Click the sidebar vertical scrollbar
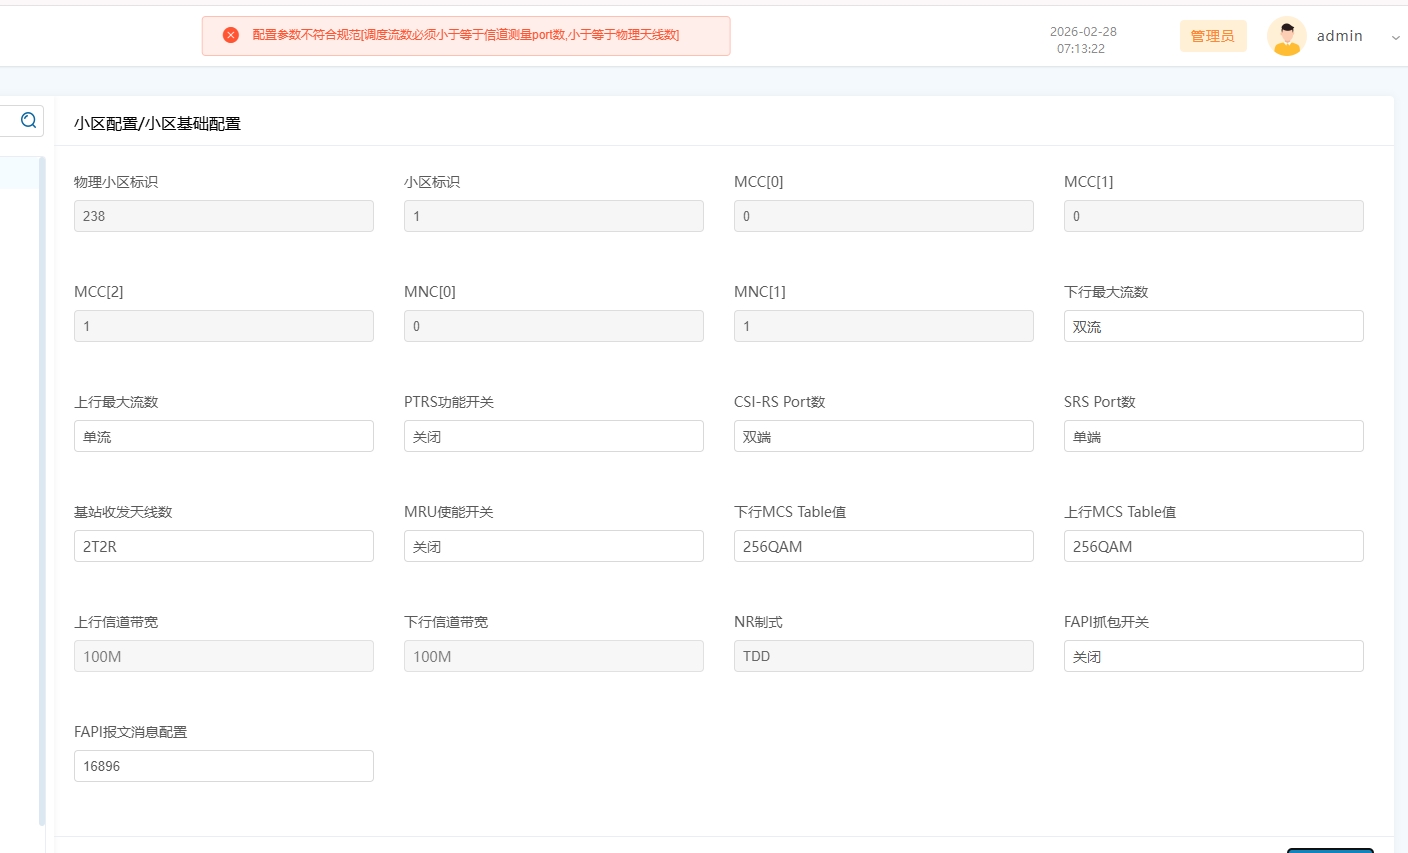Viewport: 1408px width, 853px height. (42, 490)
